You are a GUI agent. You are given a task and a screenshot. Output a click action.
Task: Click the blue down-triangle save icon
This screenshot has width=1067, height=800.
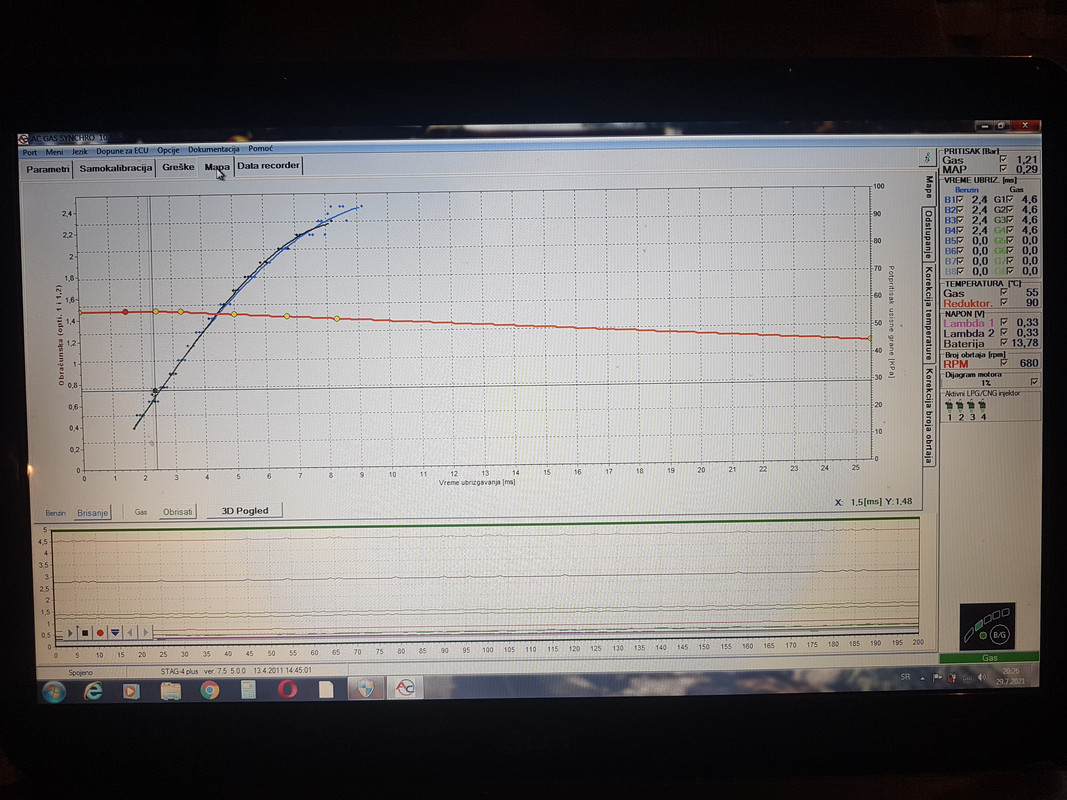coord(115,633)
